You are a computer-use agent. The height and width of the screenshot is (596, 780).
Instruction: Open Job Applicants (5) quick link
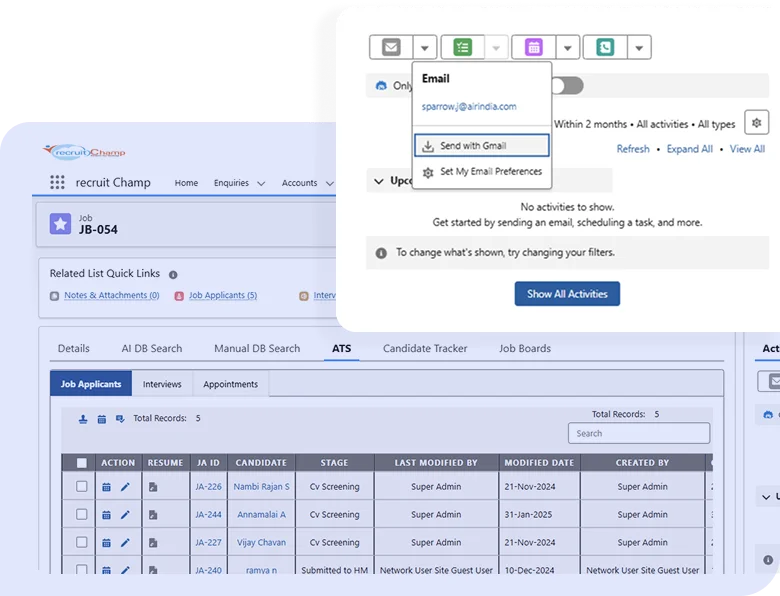(223, 296)
